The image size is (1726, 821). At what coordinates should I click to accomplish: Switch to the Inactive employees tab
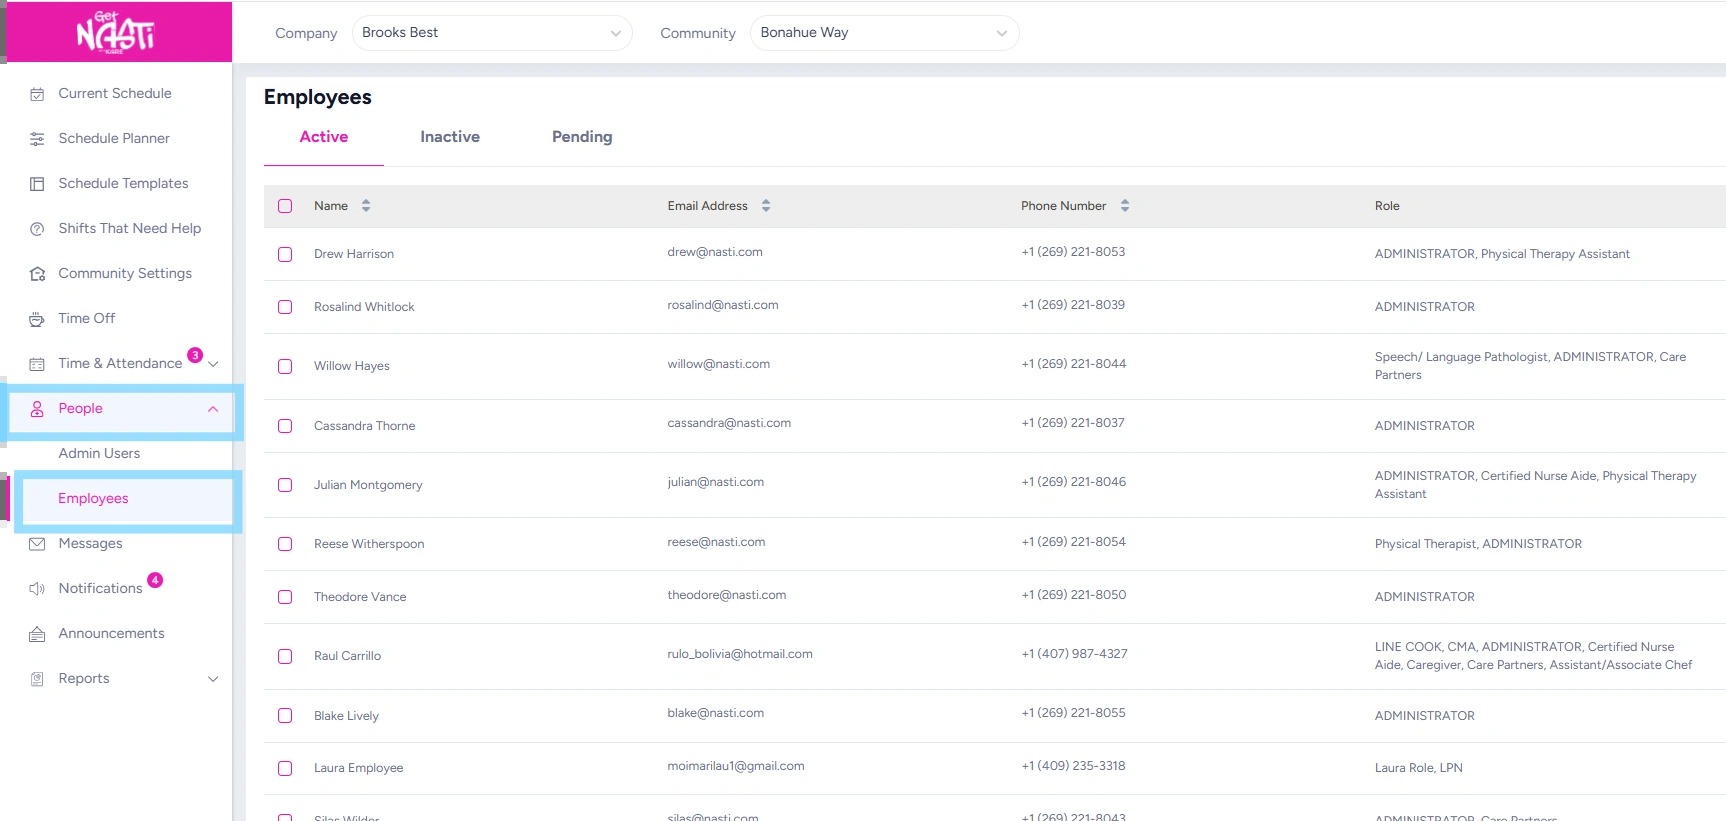(450, 137)
